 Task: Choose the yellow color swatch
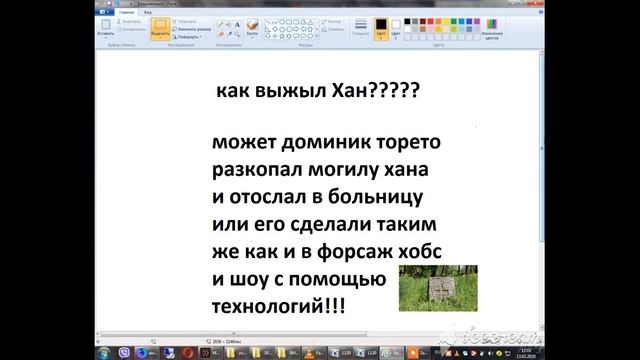[x=446, y=21]
